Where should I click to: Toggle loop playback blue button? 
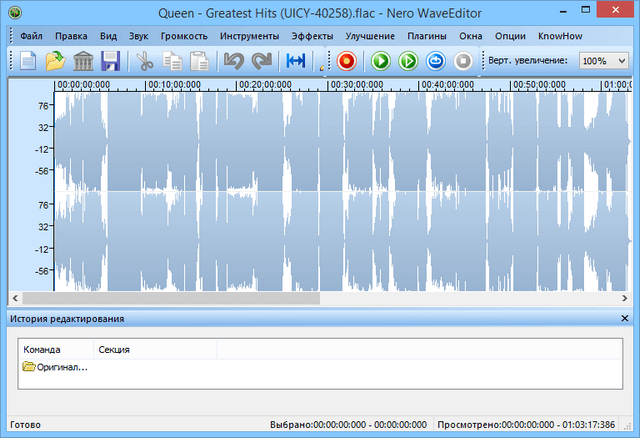[x=436, y=61]
